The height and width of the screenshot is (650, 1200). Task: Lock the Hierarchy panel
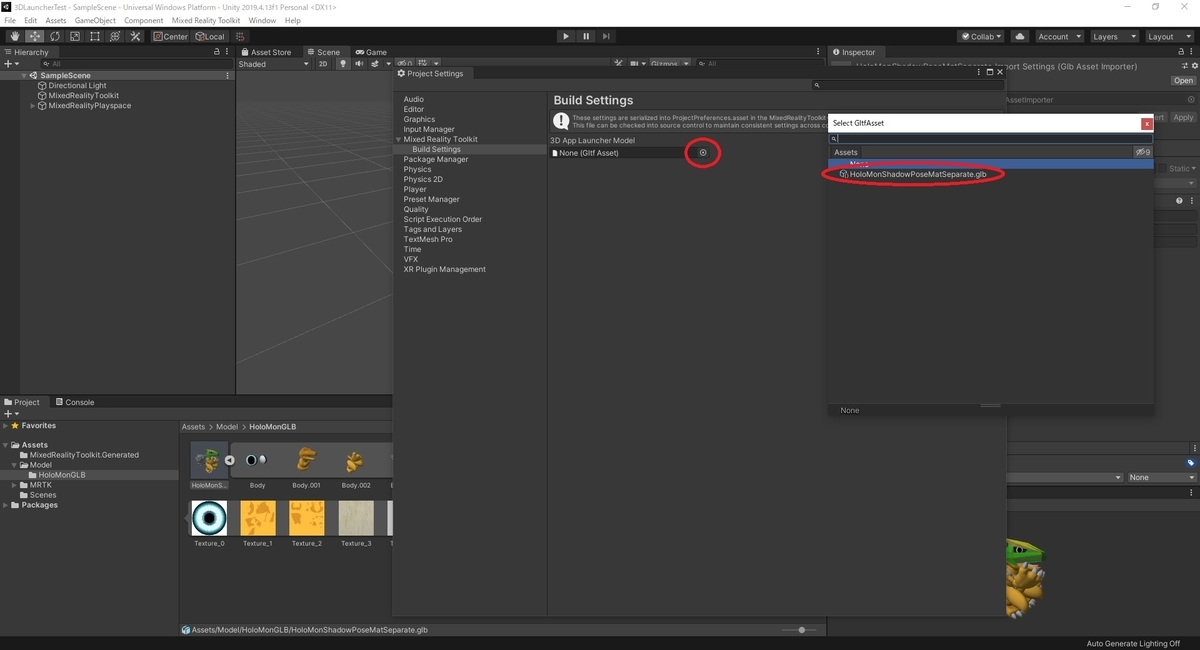coord(217,52)
